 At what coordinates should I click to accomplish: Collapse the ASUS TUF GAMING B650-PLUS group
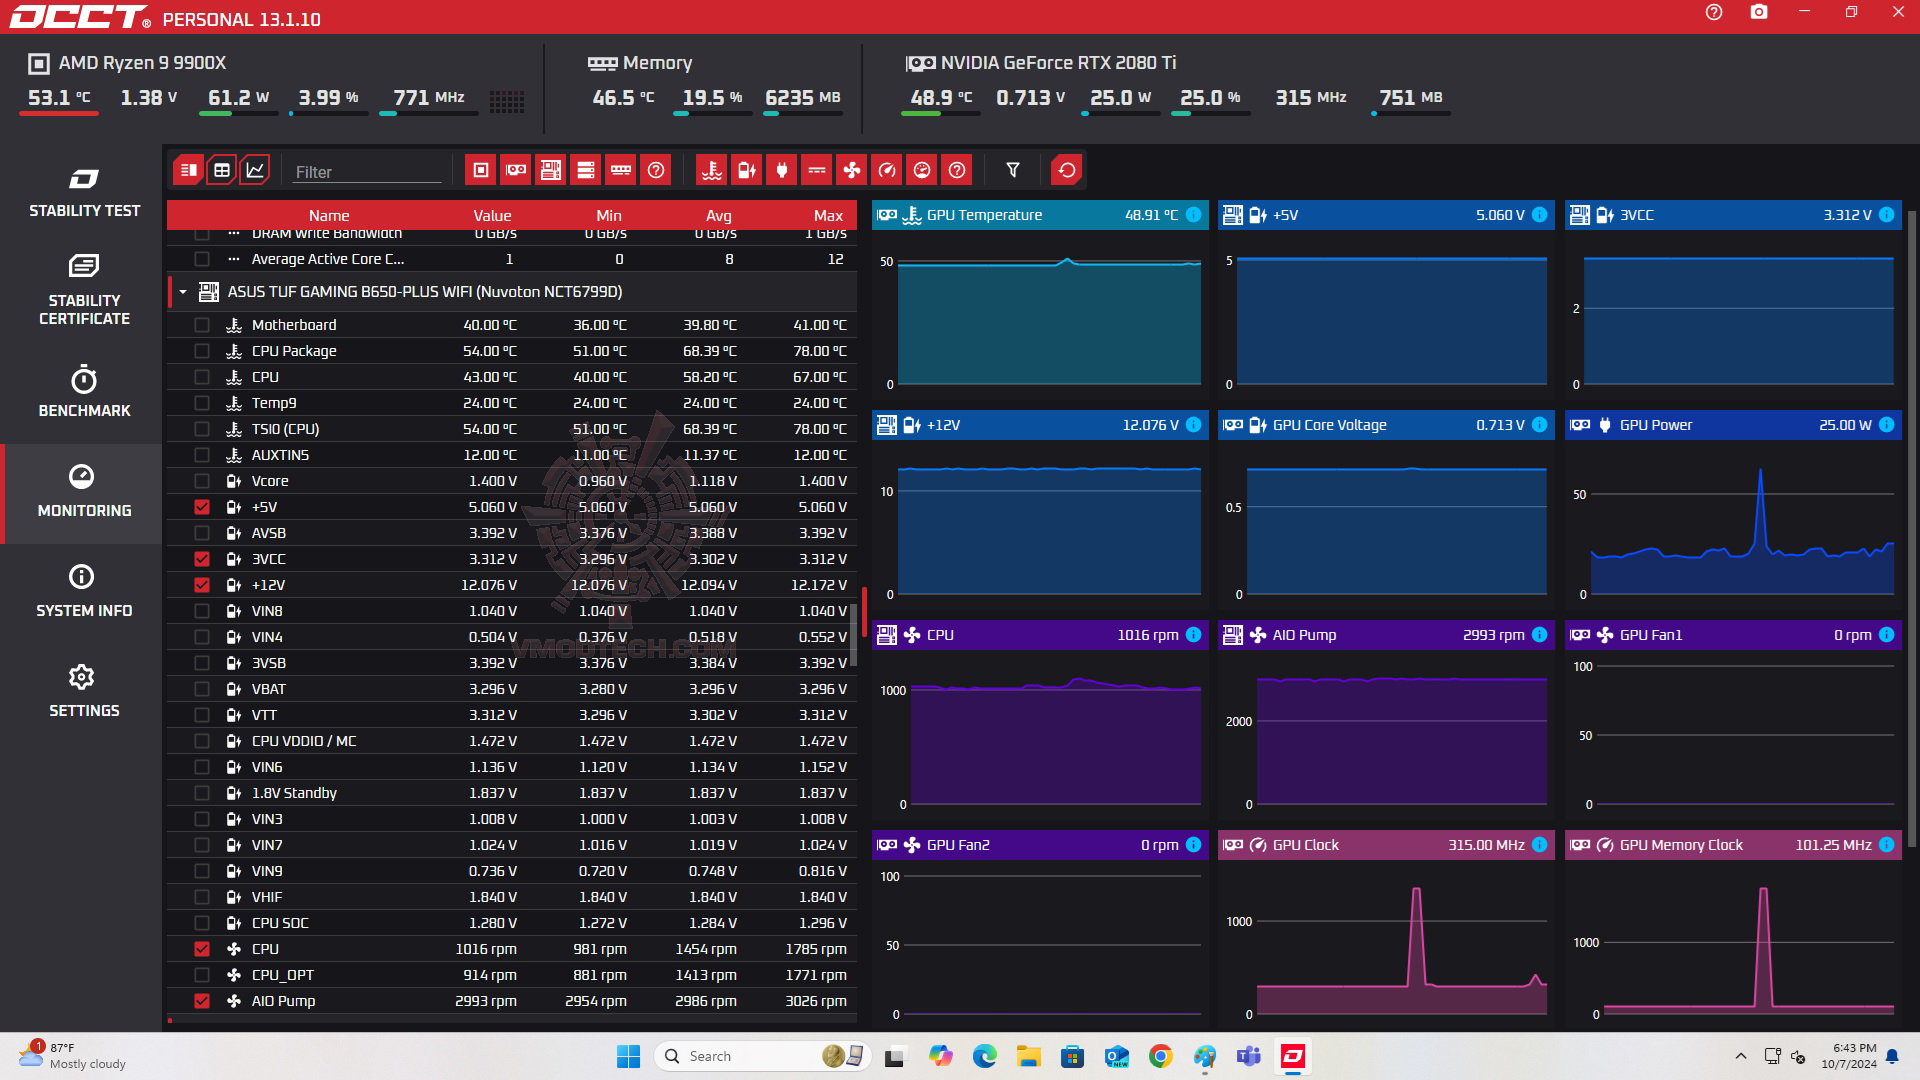click(183, 292)
